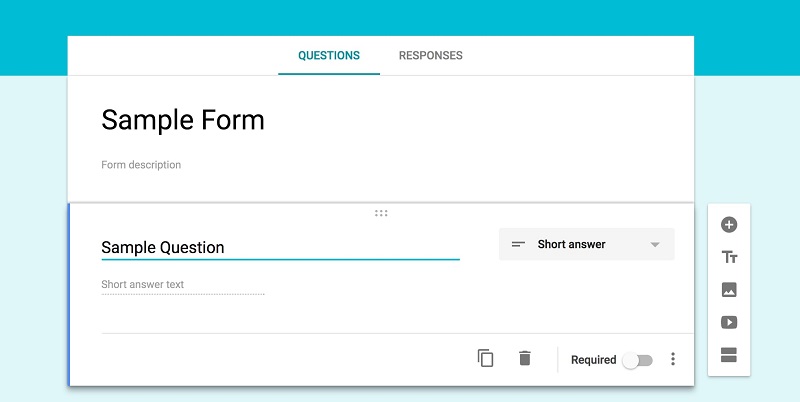Click the Form description field
The width and height of the screenshot is (800, 402).
coord(141,165)
